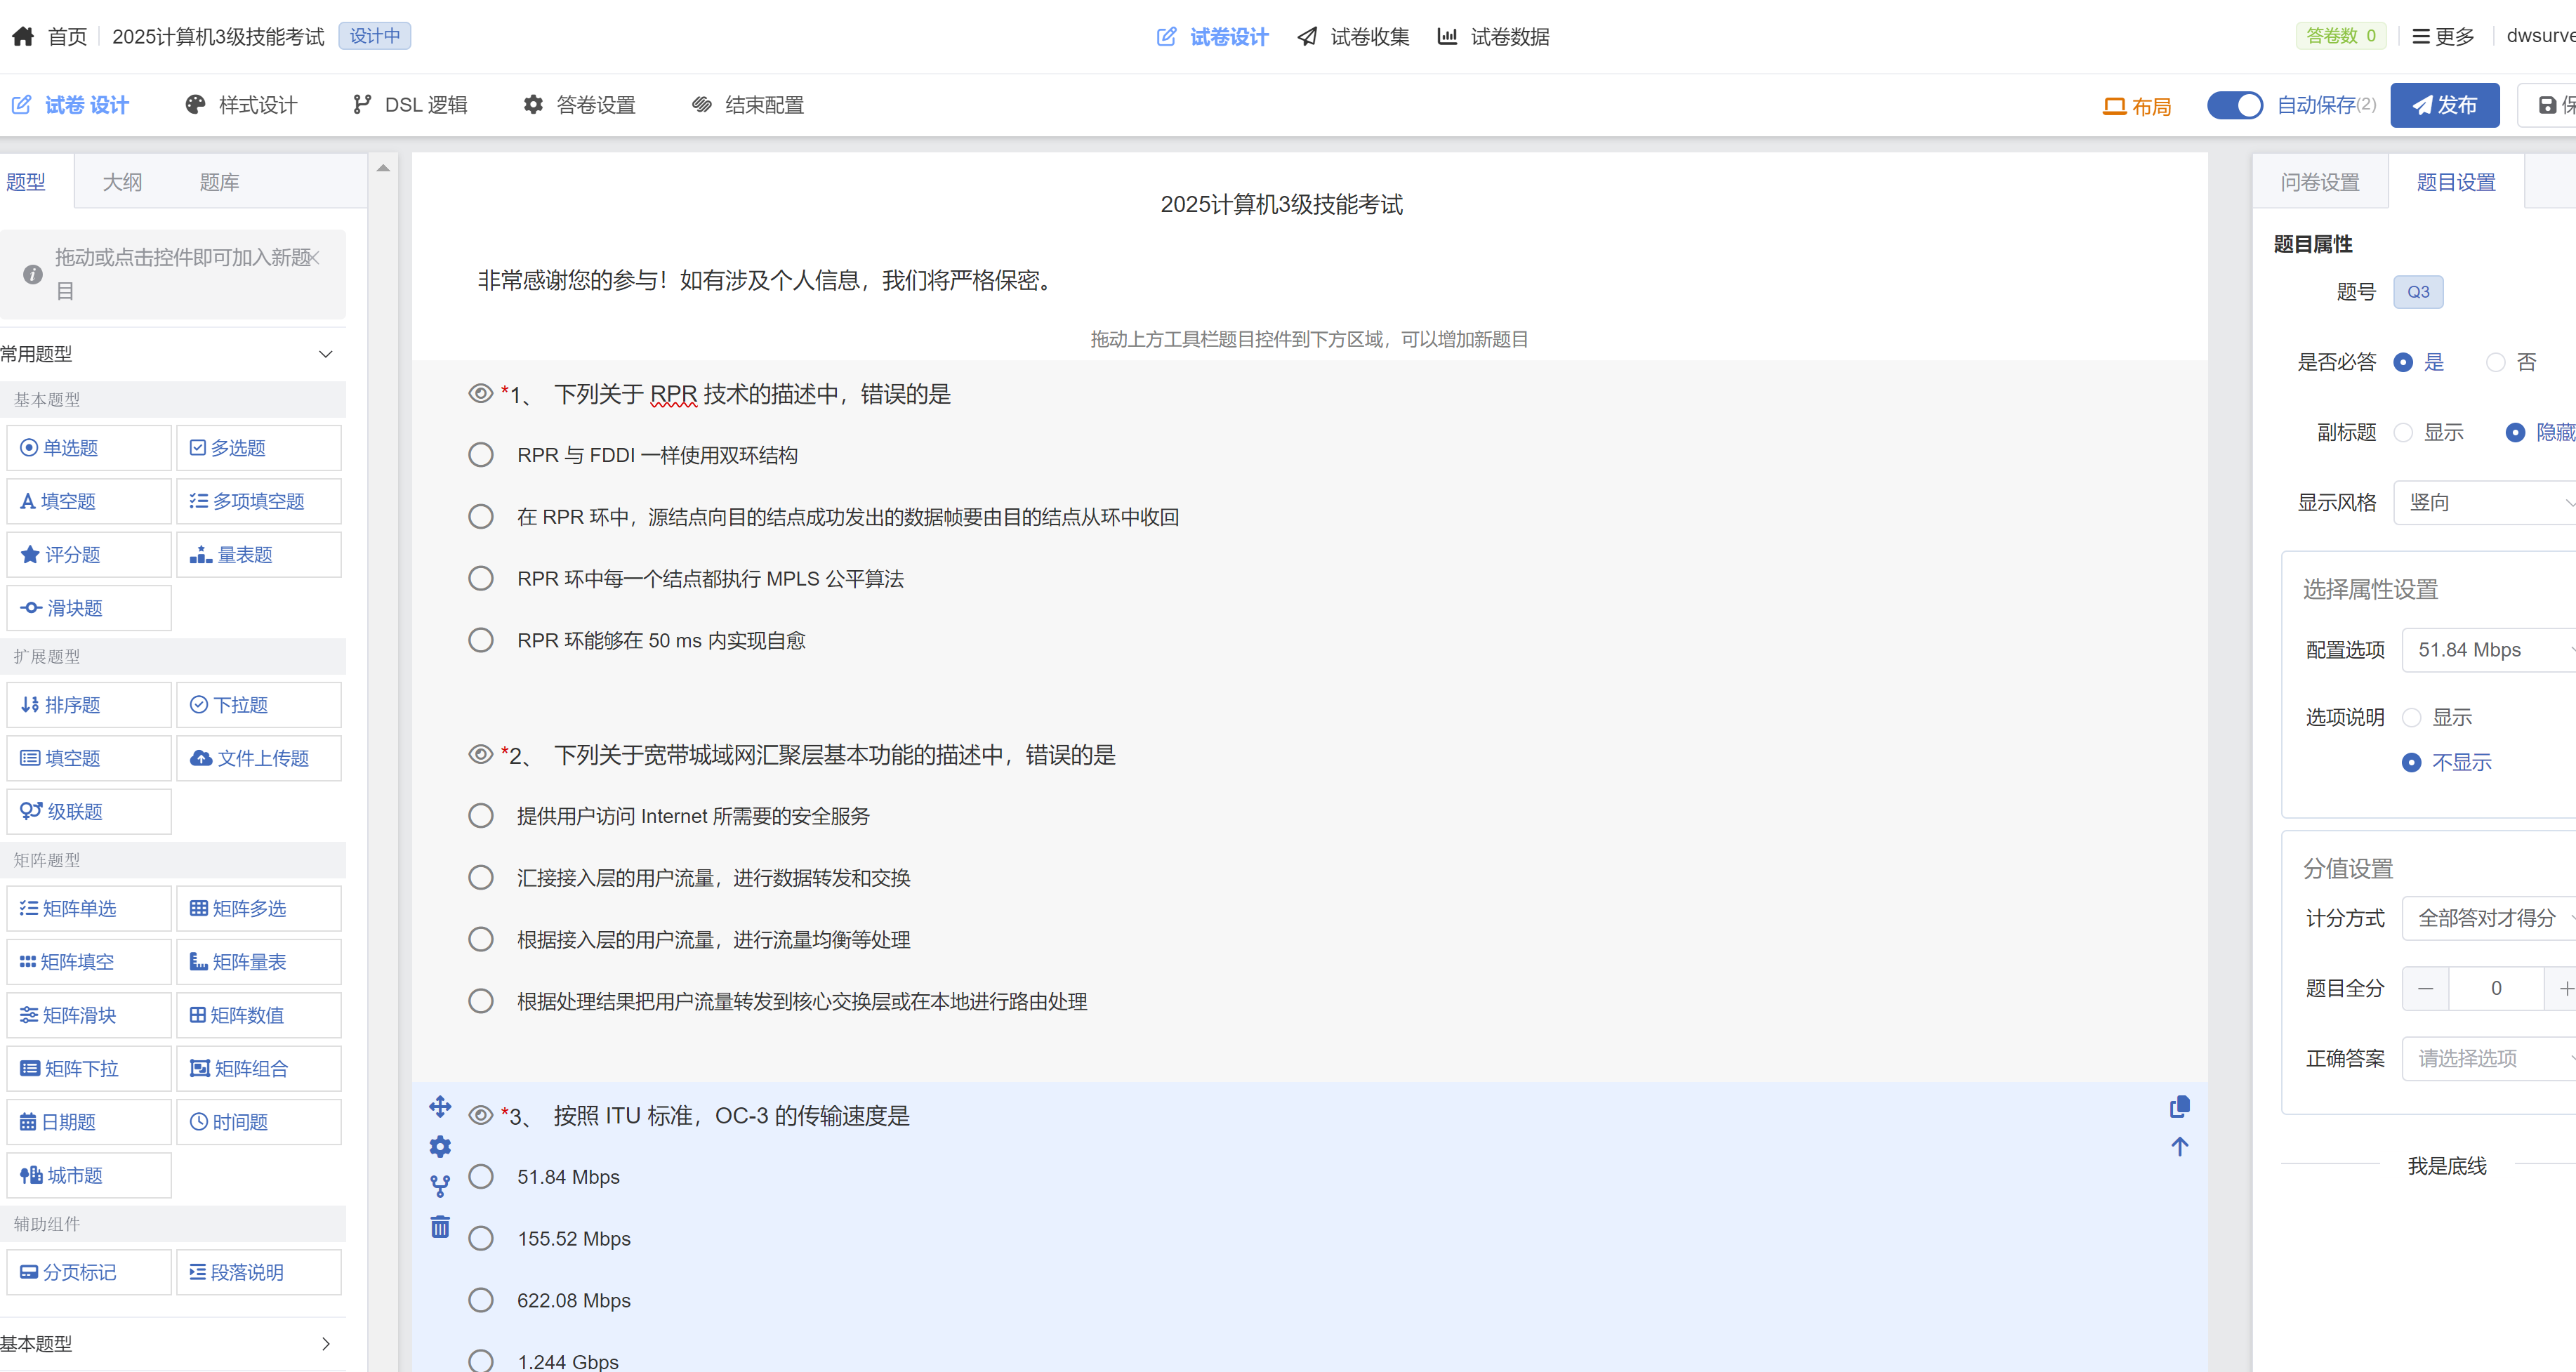Select option RPR 环能够在 50 ms 内实现自愈
The image size is (2576, 1372).
[481, 640]
